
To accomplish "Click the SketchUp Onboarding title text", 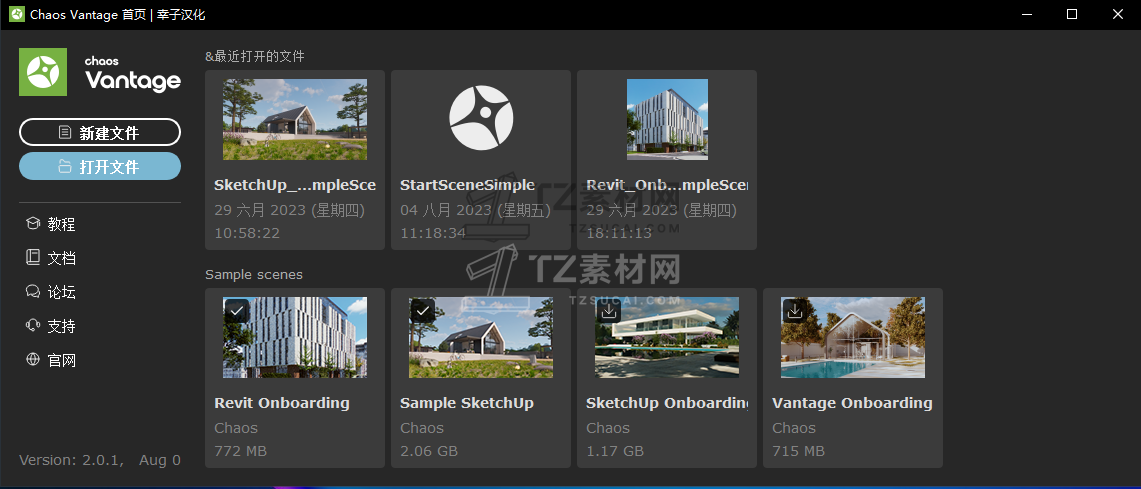I will pos(667,402).
